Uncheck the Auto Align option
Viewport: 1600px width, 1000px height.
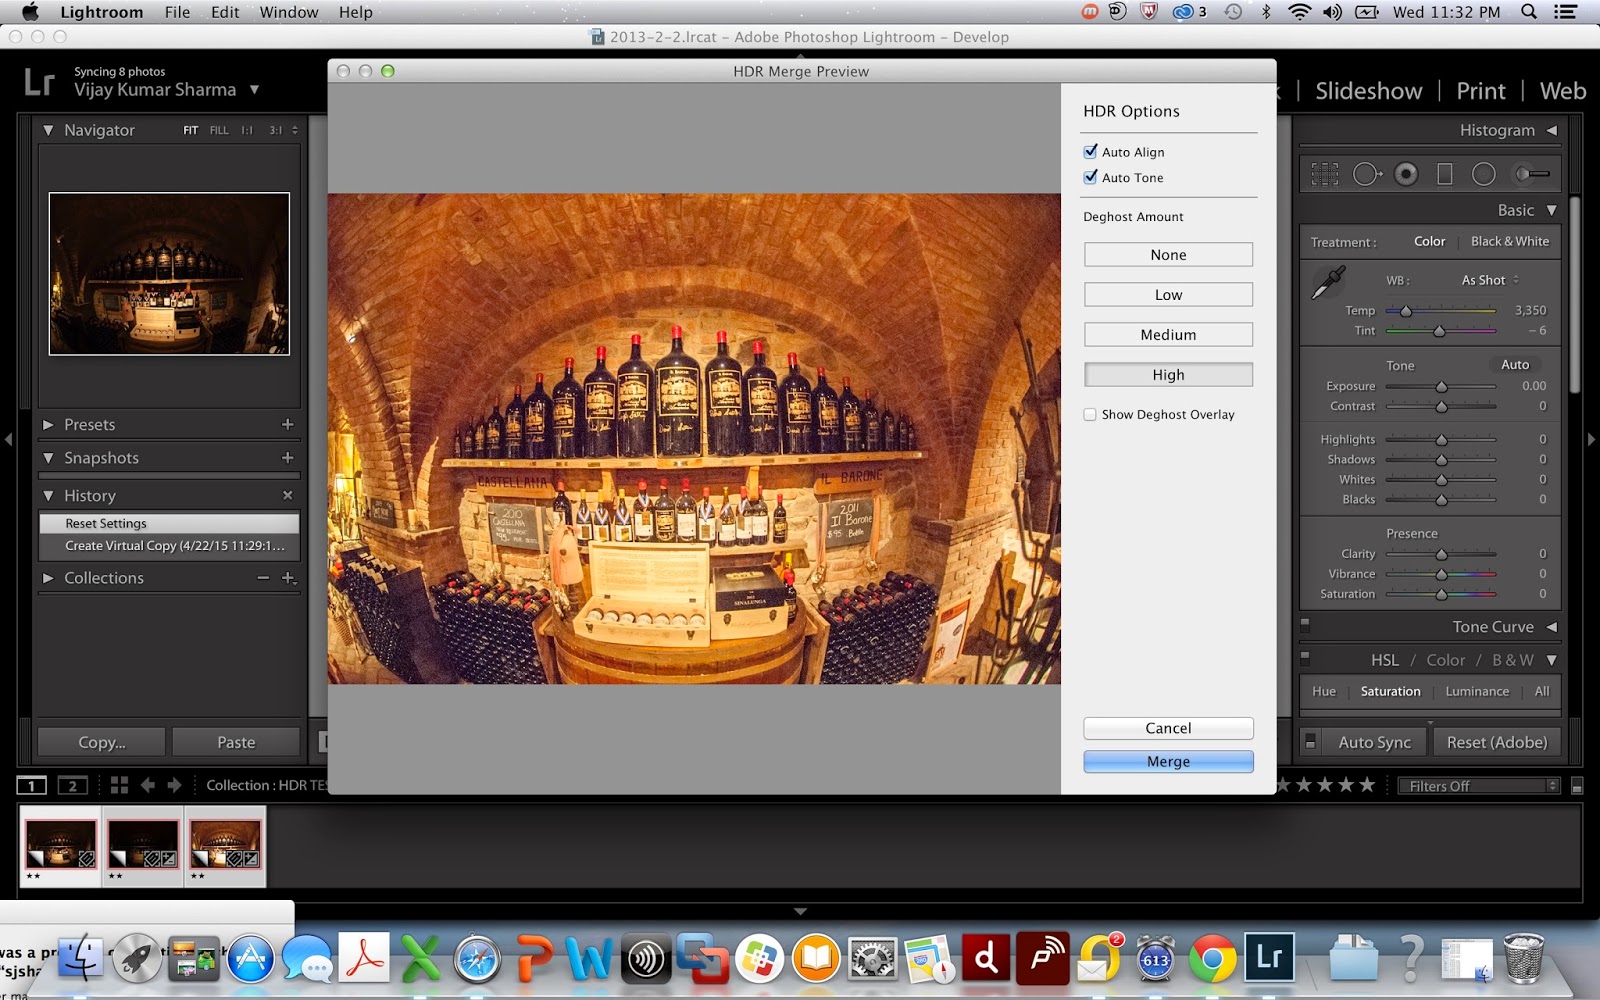pos(1090,152)
